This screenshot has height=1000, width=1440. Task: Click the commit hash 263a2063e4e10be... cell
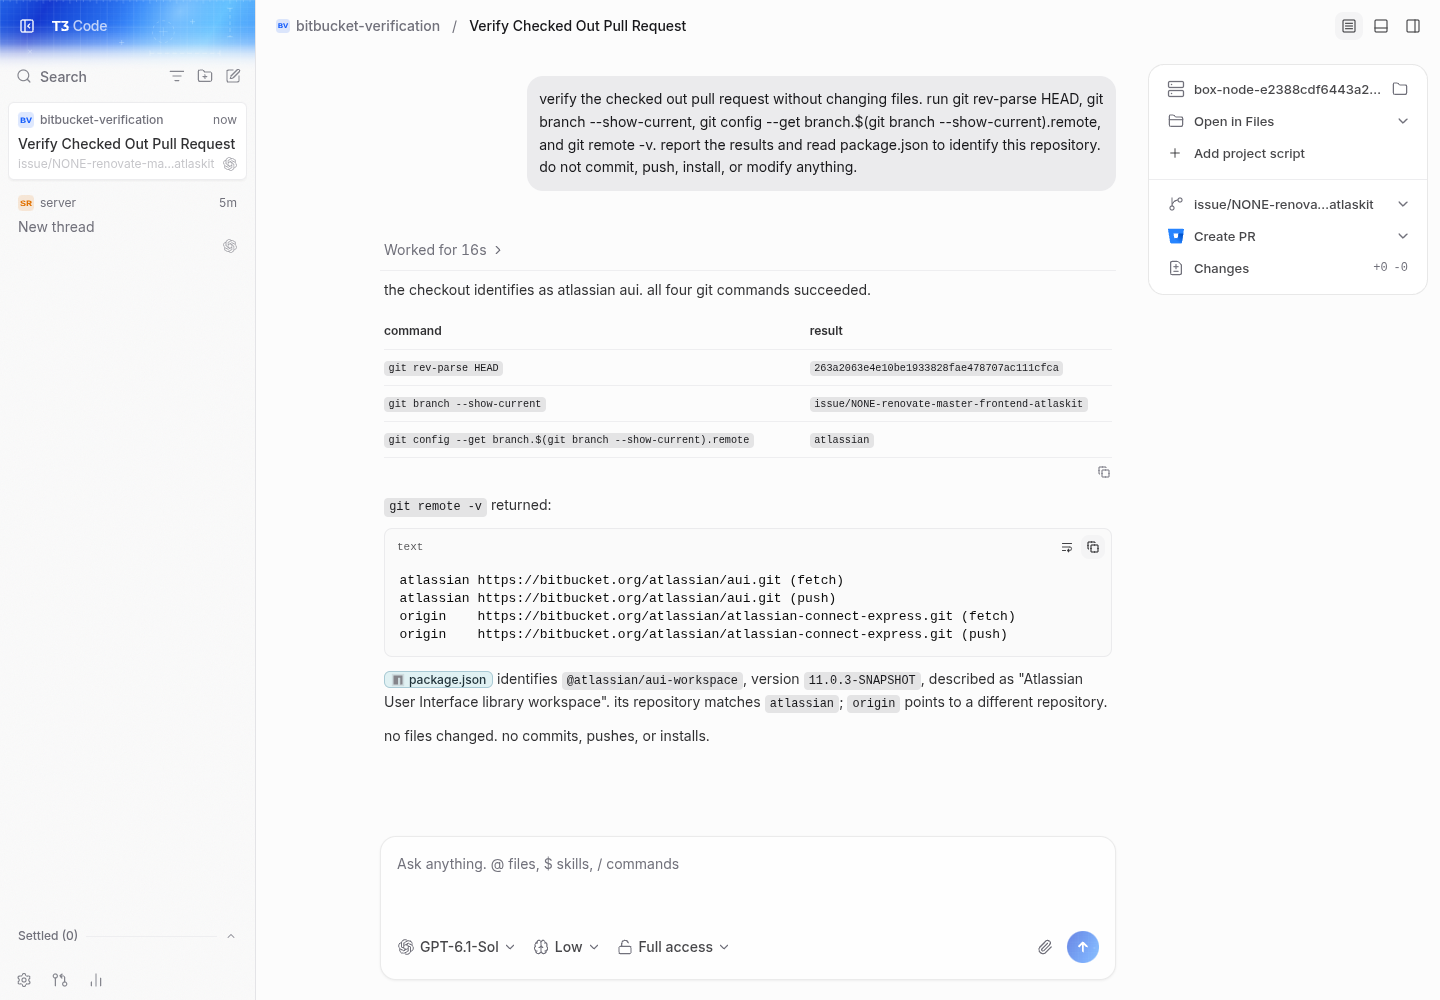click(x=936, y=368)
